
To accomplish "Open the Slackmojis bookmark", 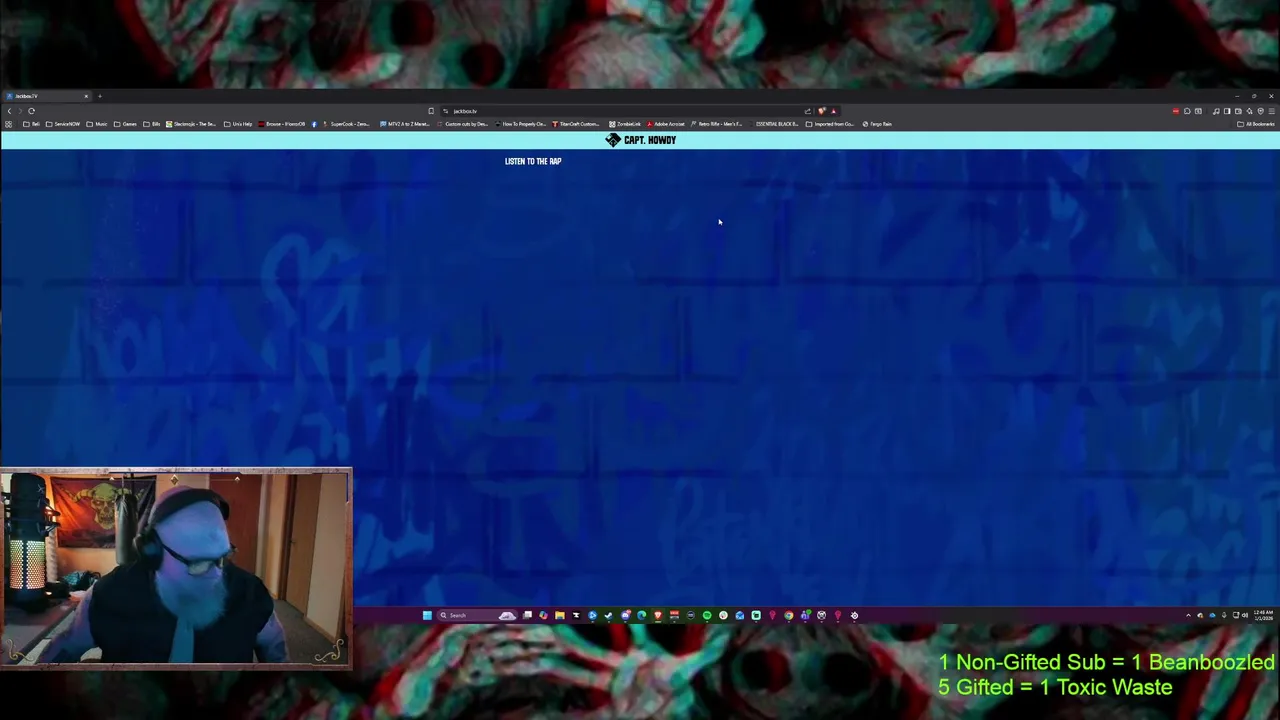I will (x=191, y=124).
